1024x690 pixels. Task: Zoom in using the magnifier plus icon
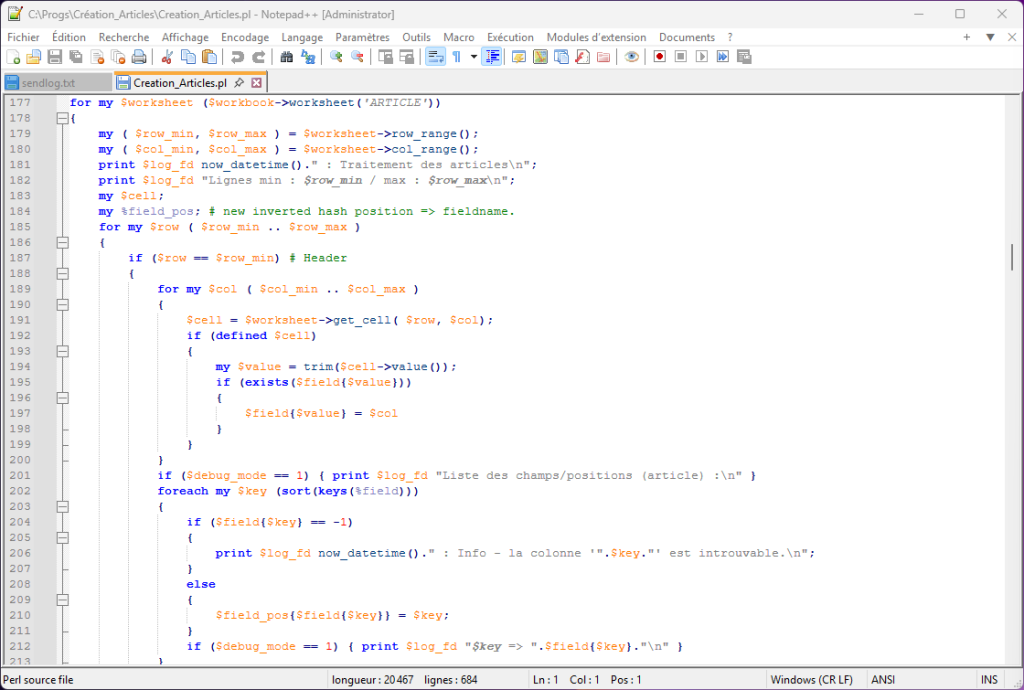(x=336, y=57)
